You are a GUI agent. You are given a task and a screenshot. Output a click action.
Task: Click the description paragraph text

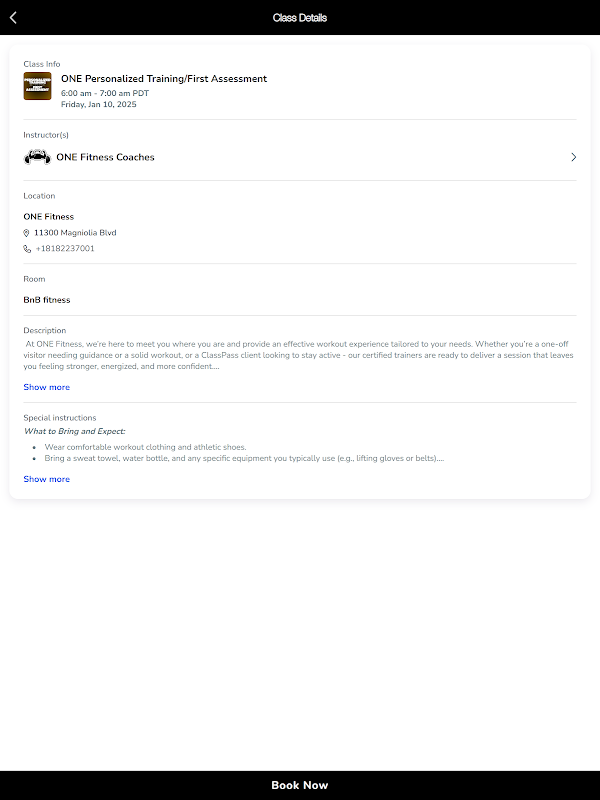tap(300, 354)
